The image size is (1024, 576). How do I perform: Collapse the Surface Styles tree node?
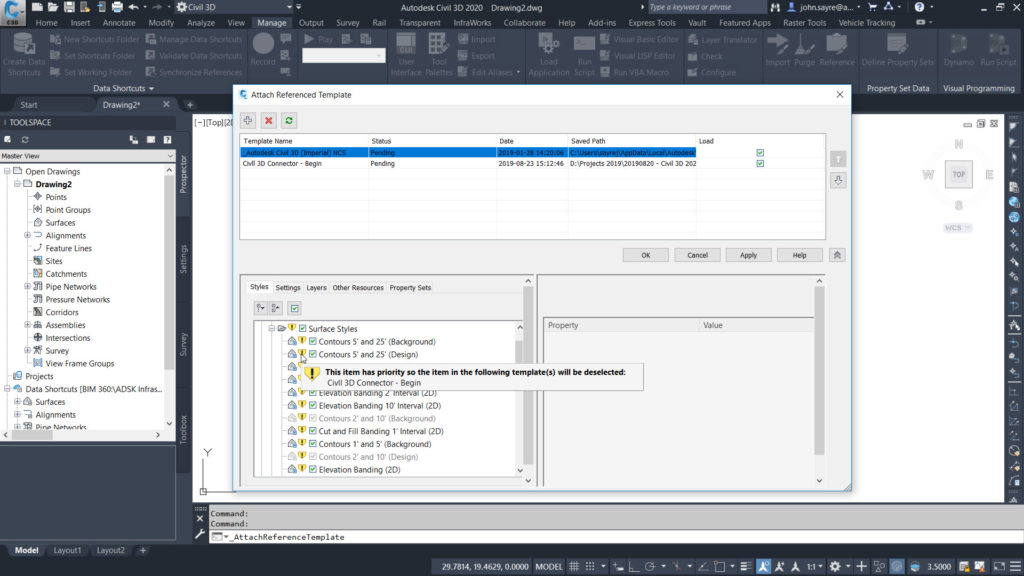click(x=272, y=328)
